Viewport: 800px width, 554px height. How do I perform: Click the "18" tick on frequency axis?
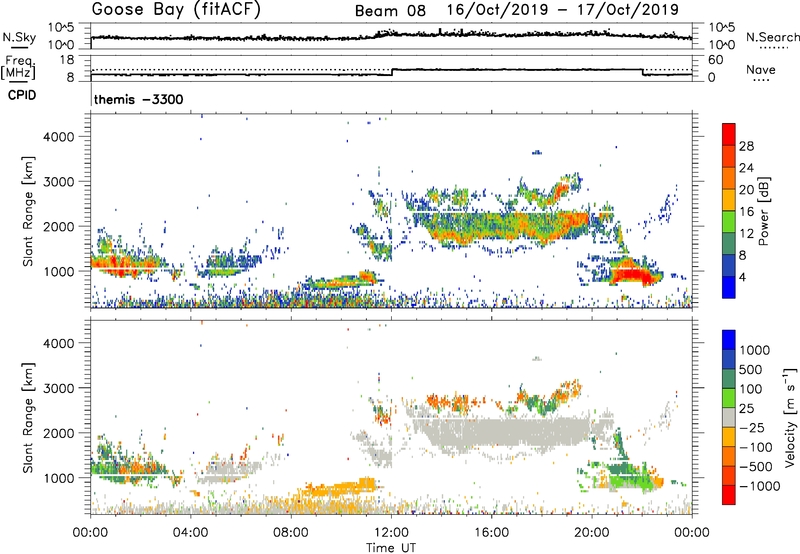(x=66, y=59)
